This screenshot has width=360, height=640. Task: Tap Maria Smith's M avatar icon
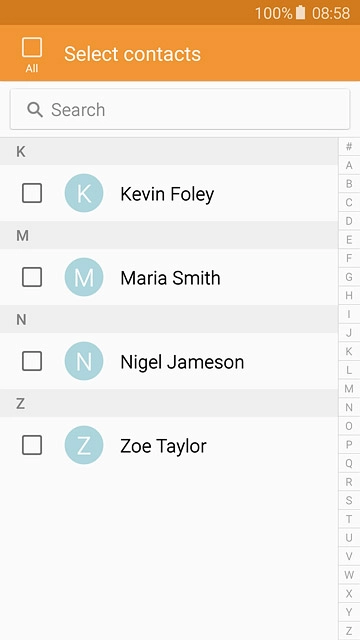[x=84, y=277]
